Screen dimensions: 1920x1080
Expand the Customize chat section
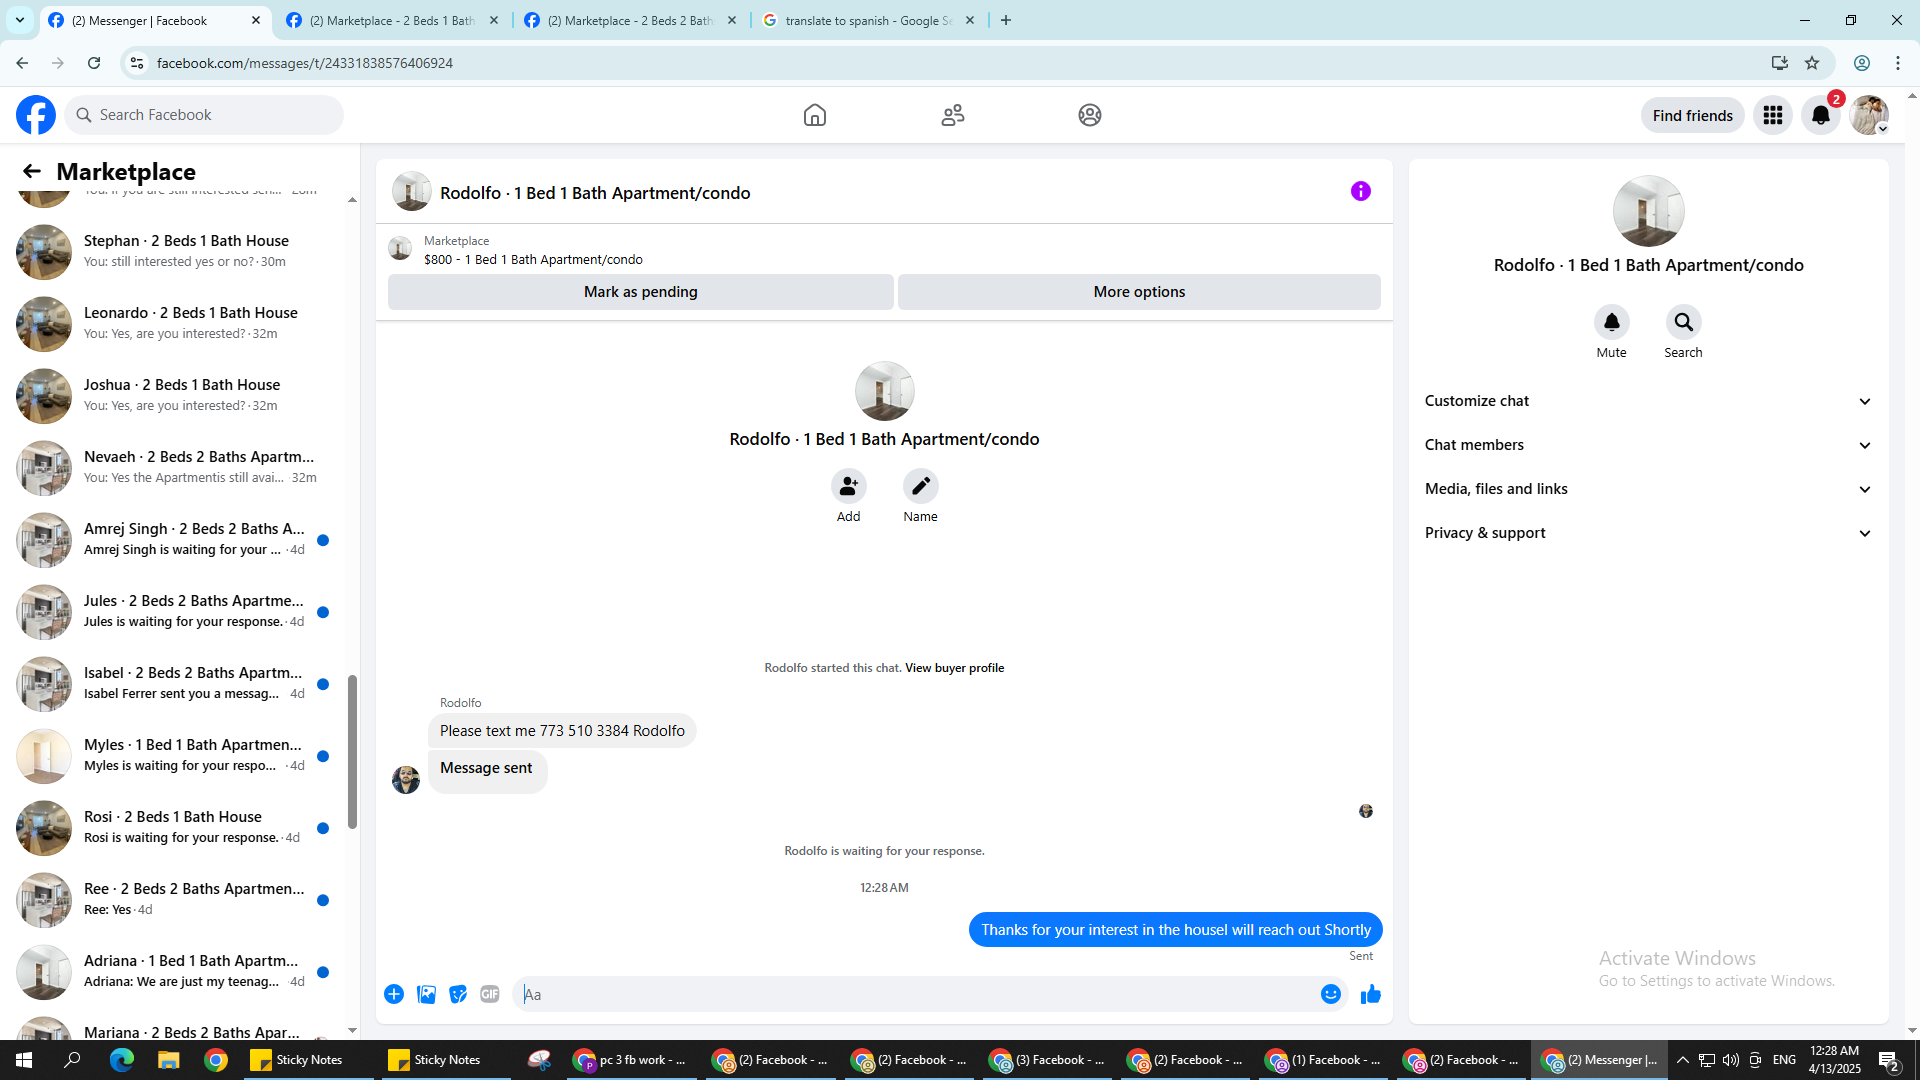point(1648,401)
